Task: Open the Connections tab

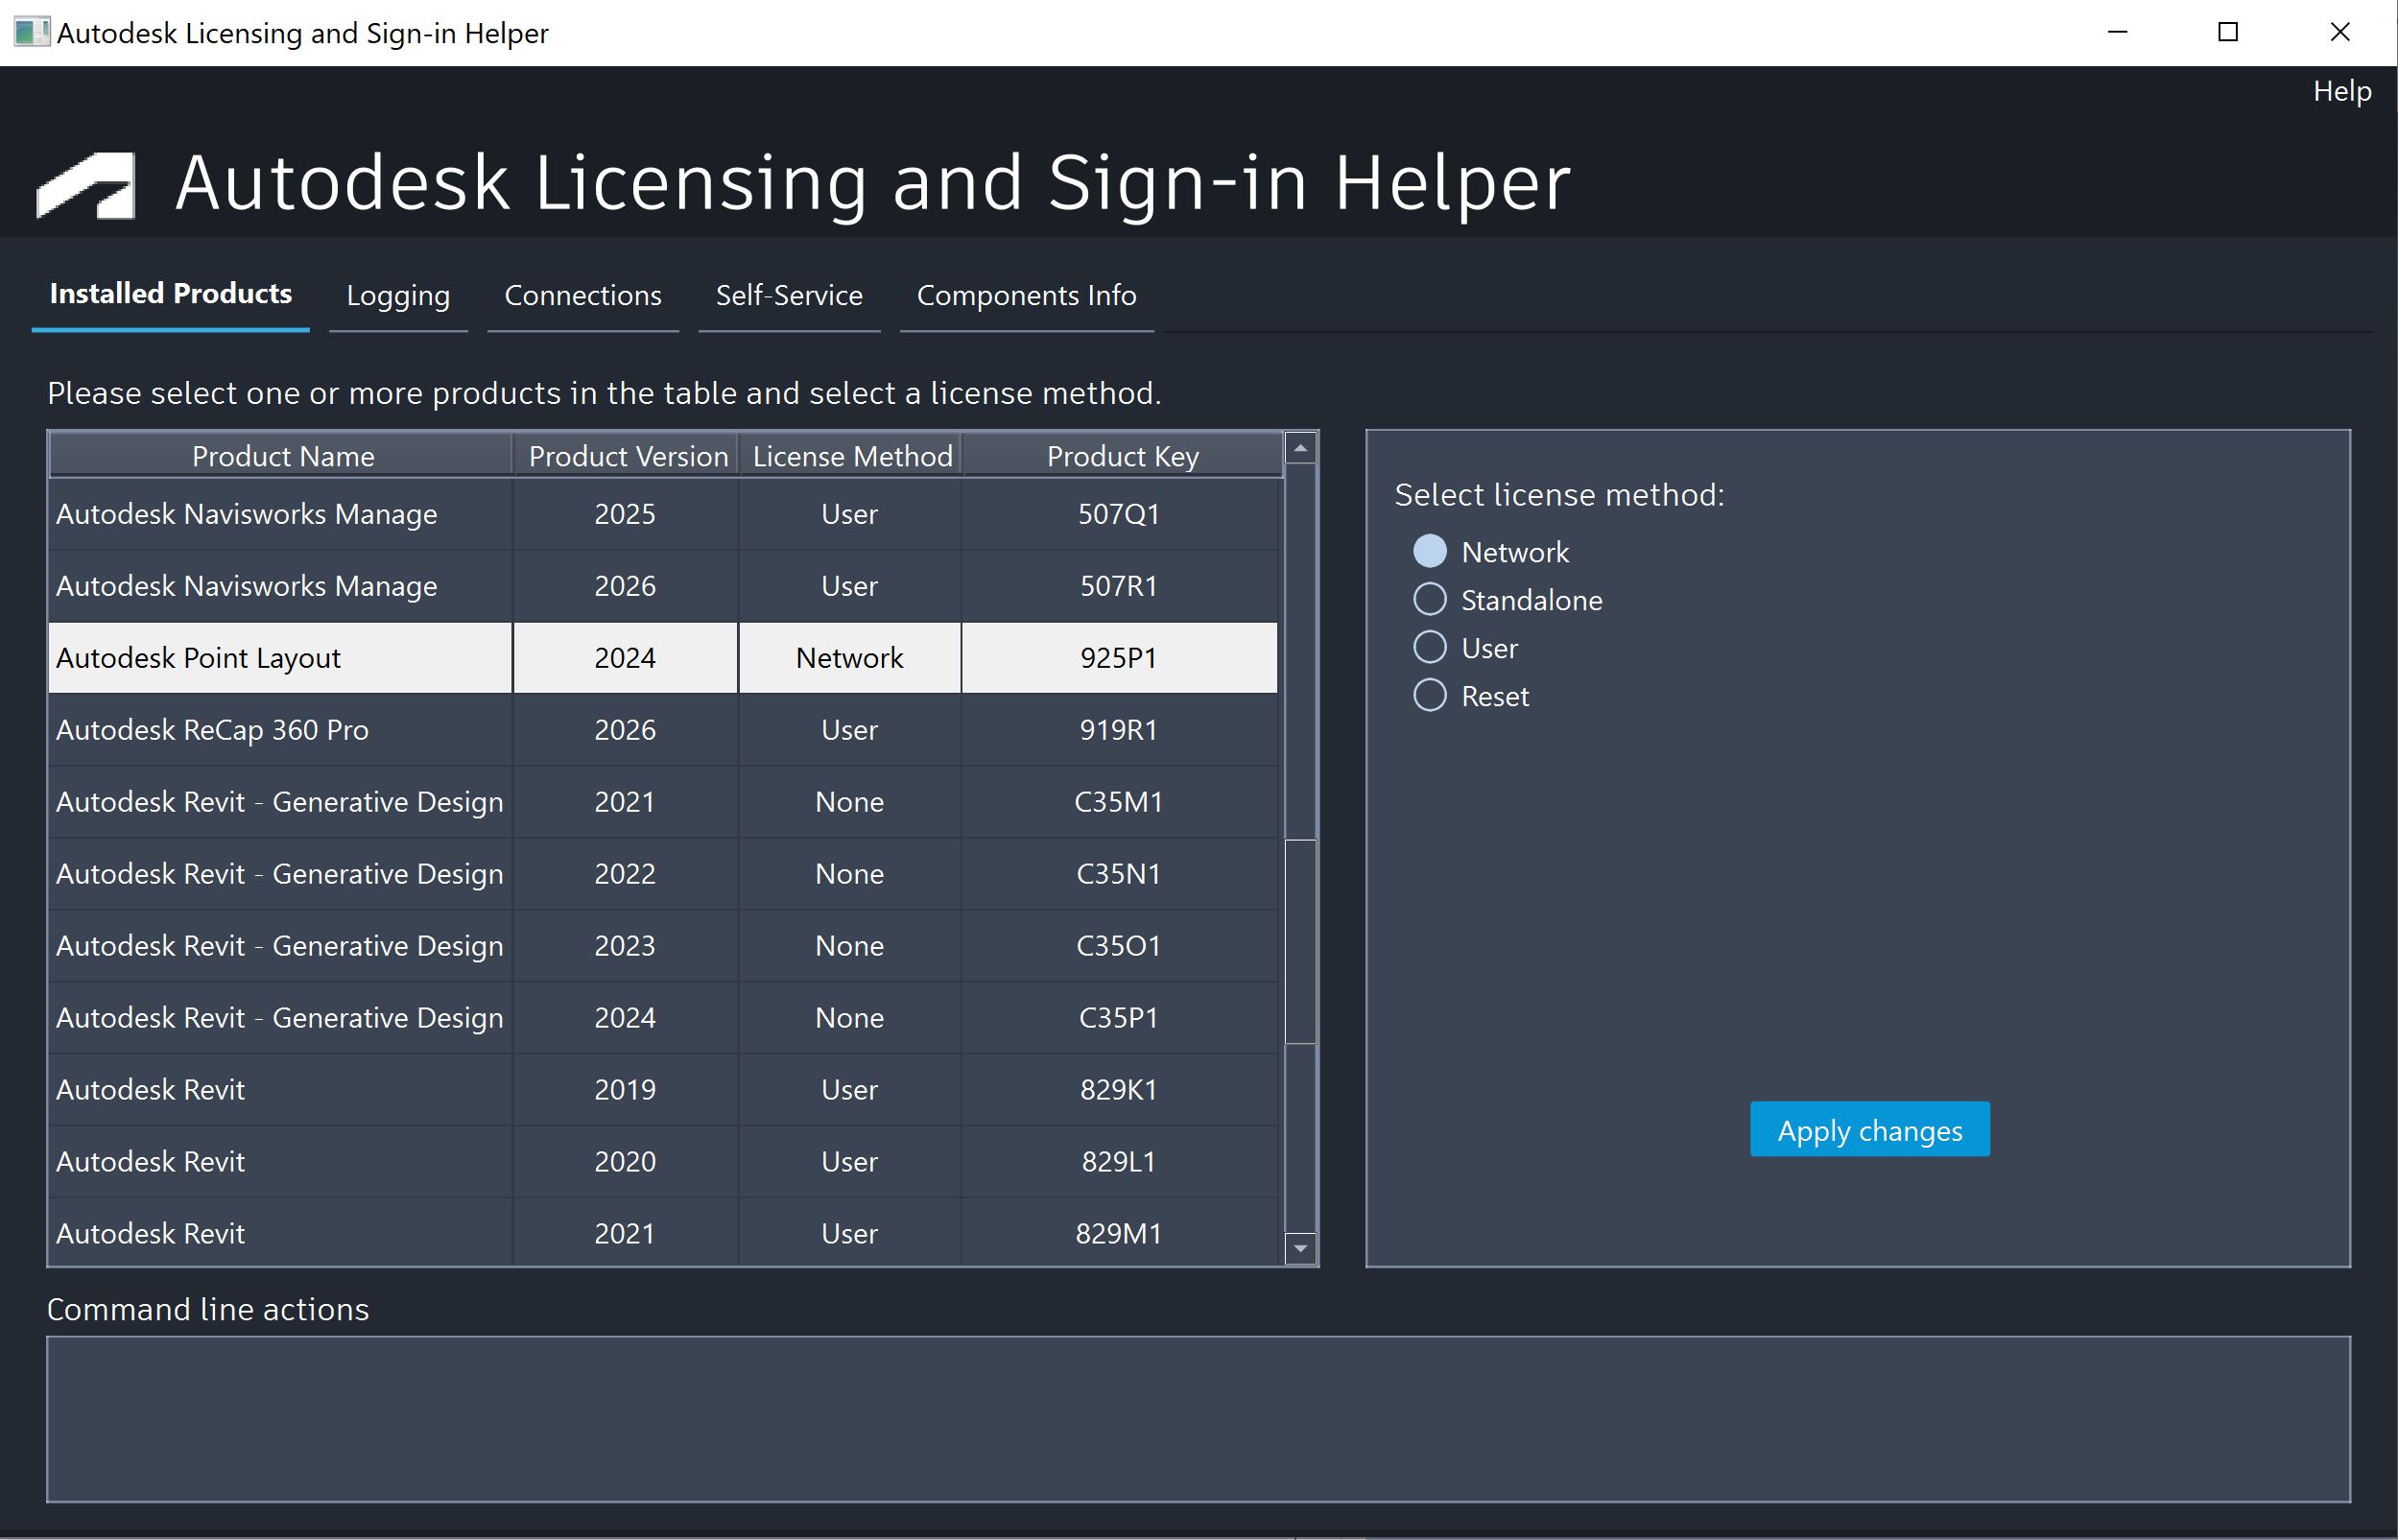Action: point(583,296)
